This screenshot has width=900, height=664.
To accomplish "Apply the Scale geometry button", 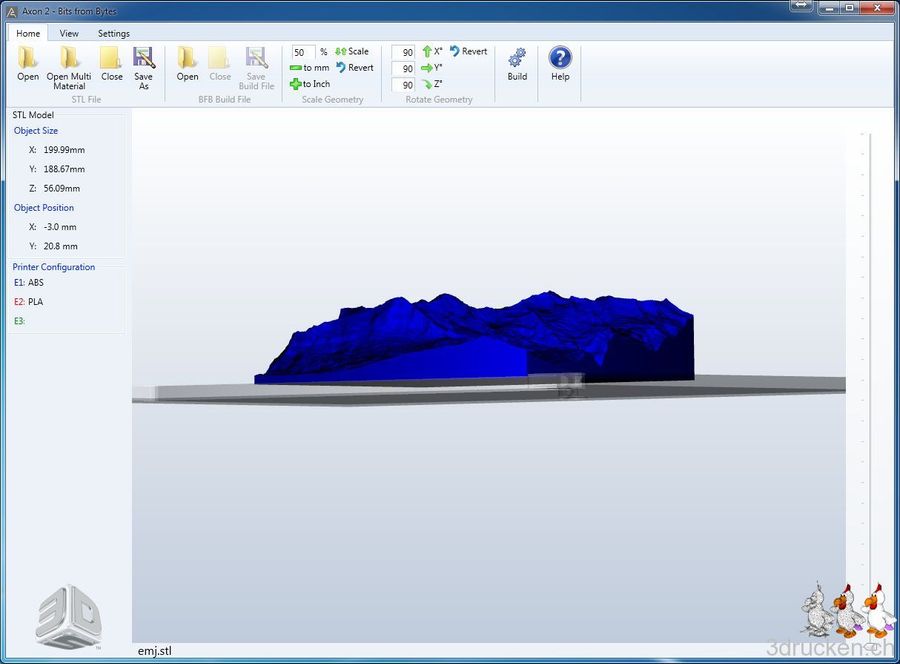I will coord(352,52).
